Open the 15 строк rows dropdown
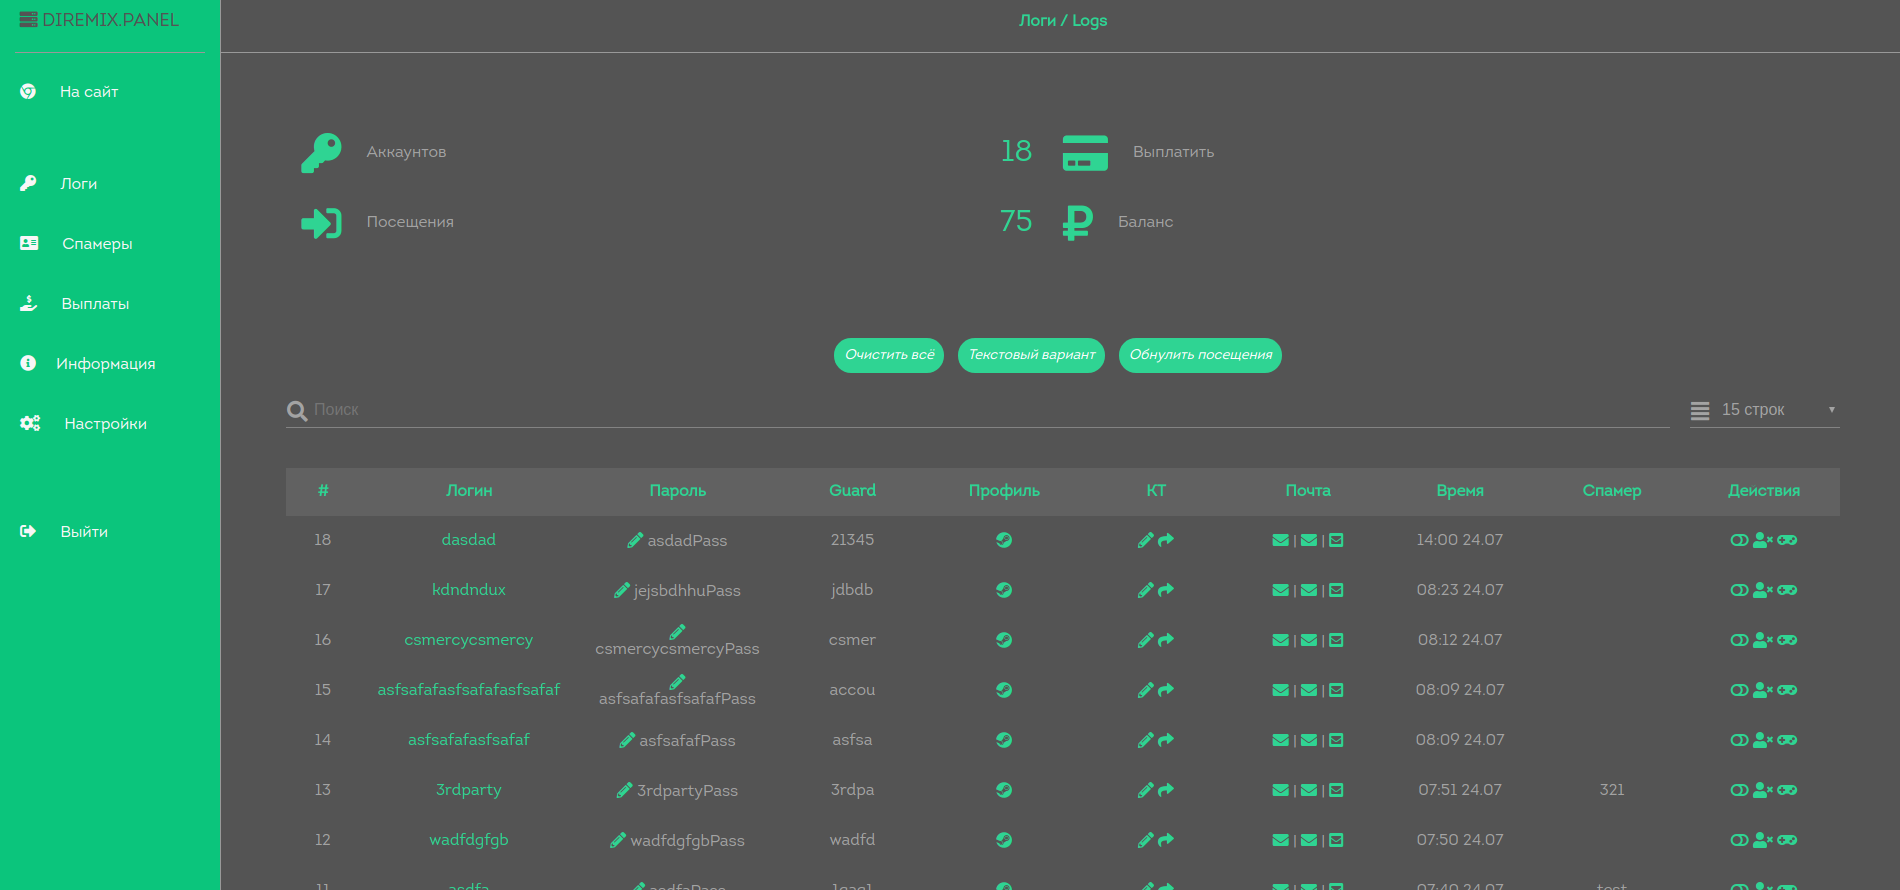The height and width of the screenshot is (890, 1900). (1765, 410)
